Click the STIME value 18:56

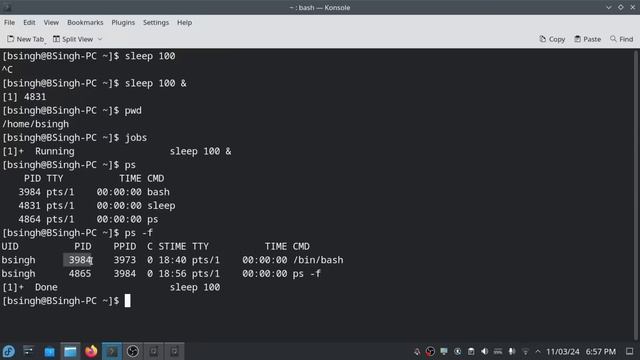172,273
